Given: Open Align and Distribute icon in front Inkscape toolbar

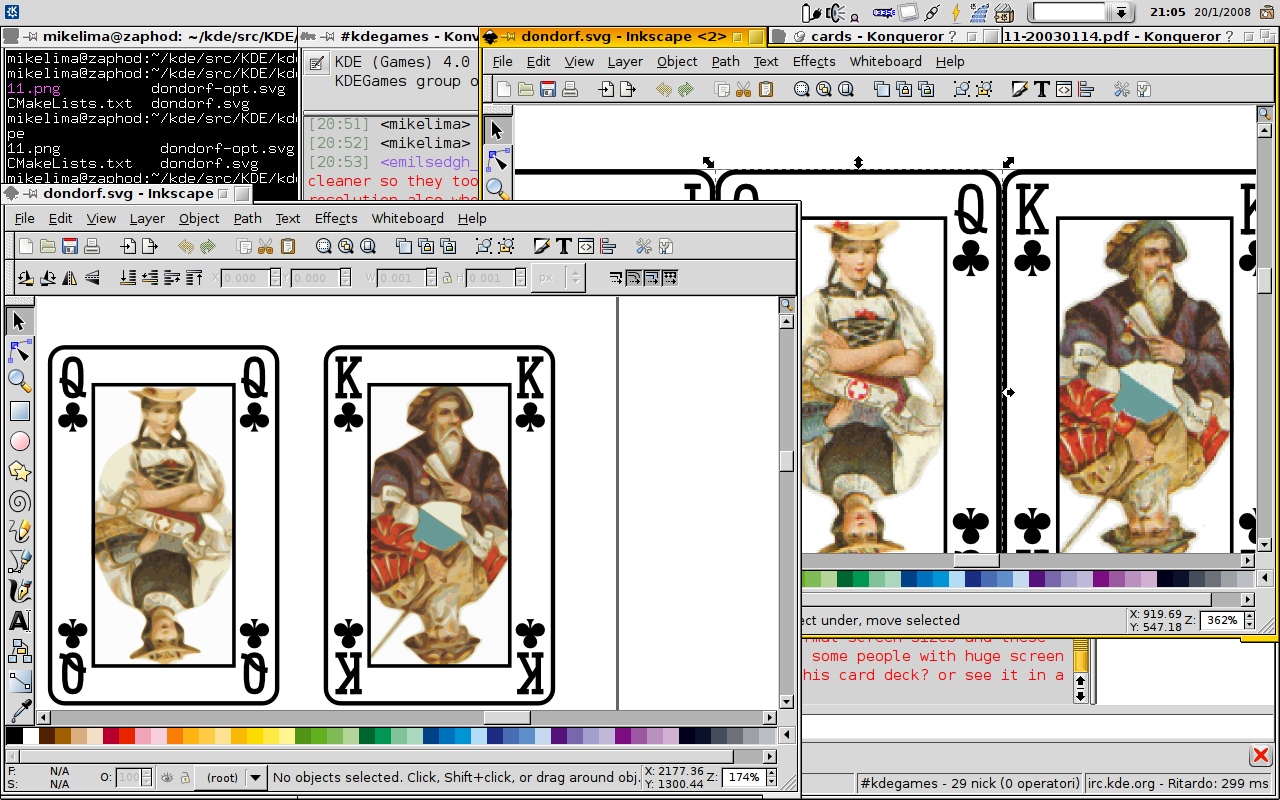Looking at the screenshot, I should pyautogui.click(x=608, y=246).
